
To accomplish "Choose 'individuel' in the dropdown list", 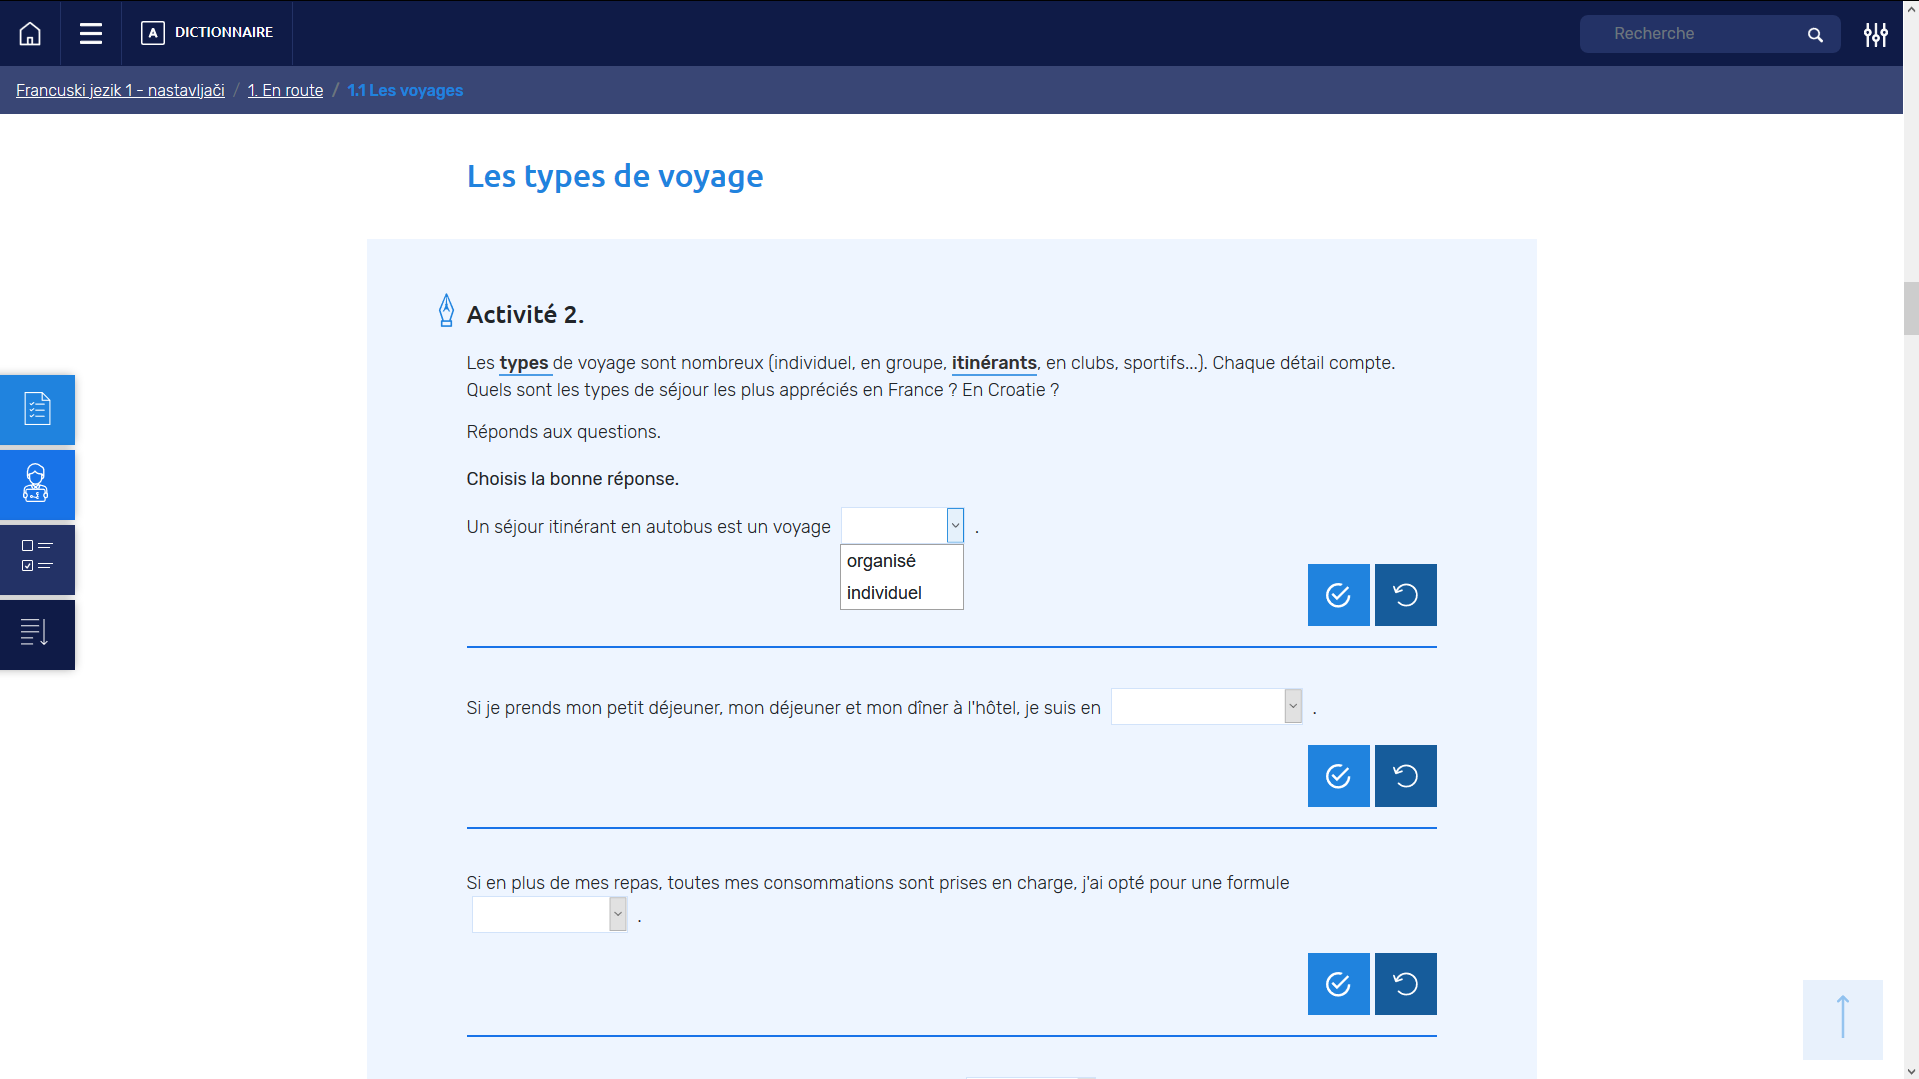I will (x=884, y=593).
